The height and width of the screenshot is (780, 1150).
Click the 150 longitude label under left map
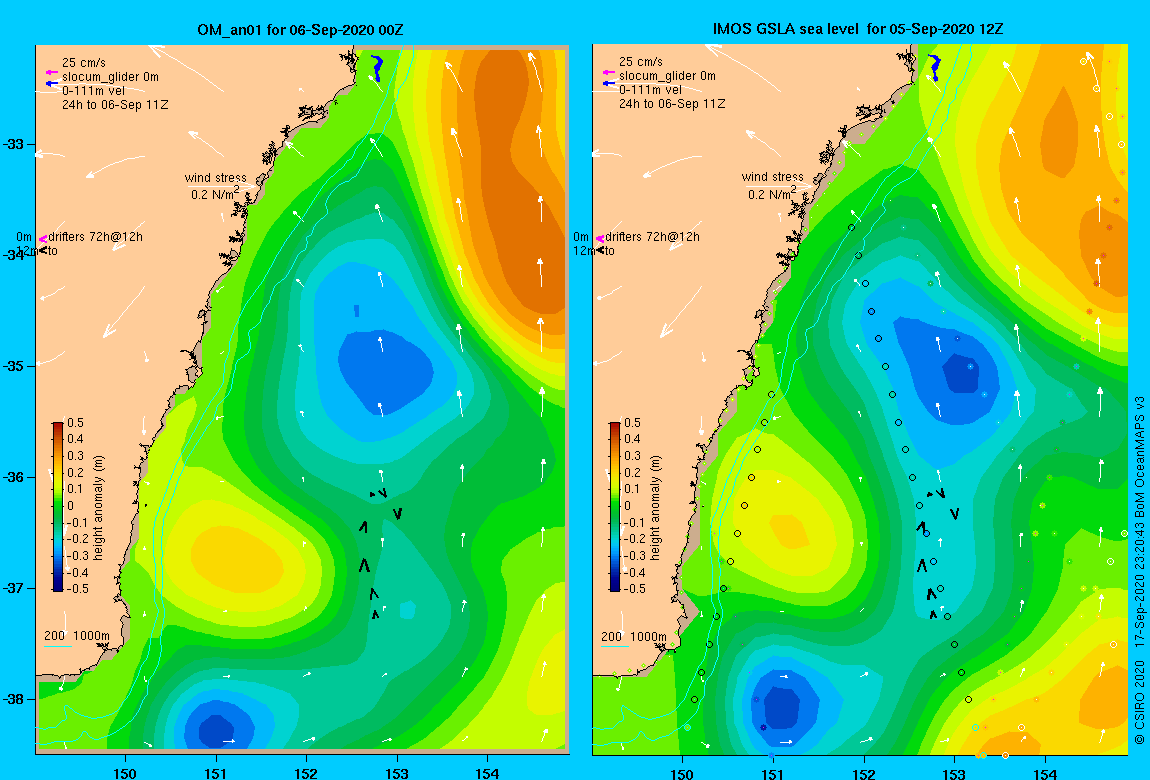[125, 773]
